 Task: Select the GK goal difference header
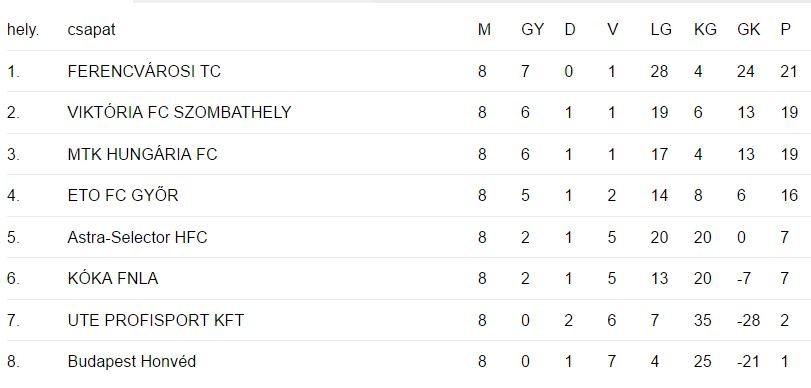748,30
